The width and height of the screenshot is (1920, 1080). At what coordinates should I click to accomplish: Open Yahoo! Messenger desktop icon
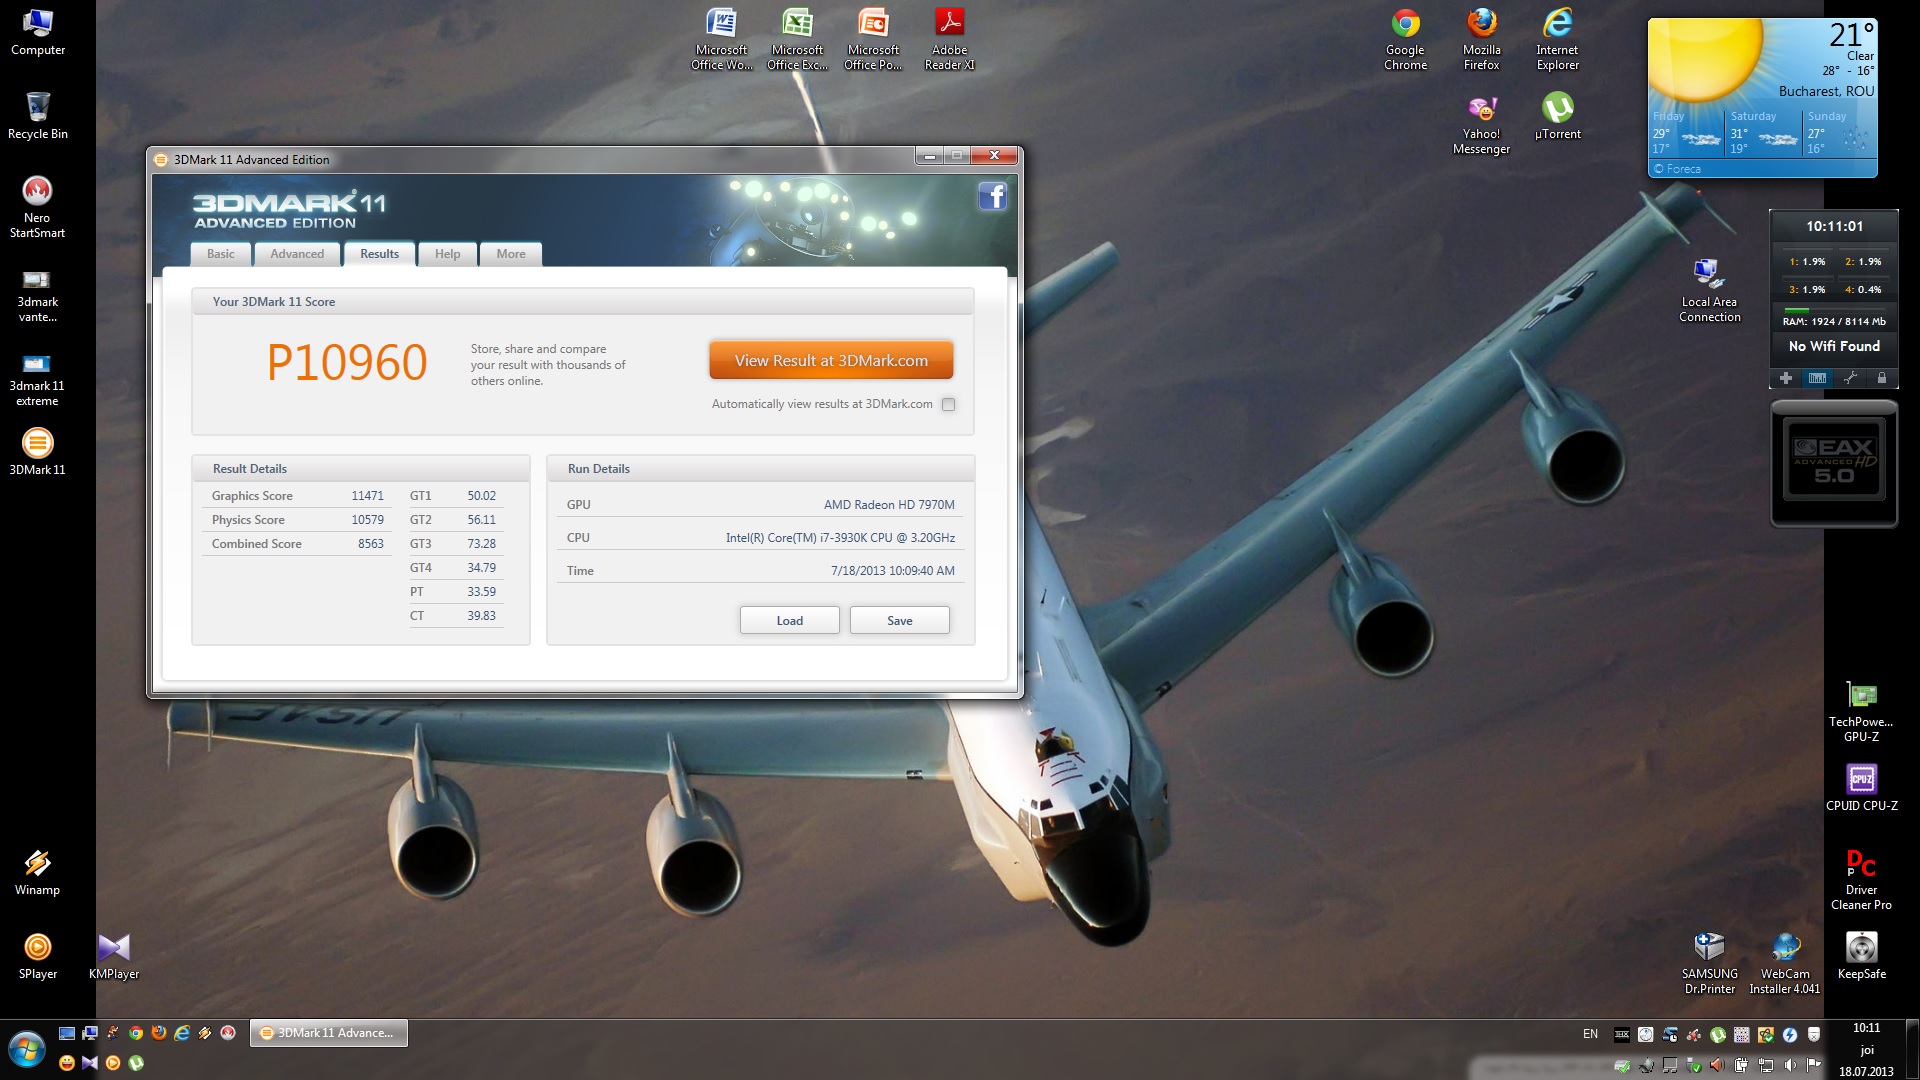[1481, 123]
